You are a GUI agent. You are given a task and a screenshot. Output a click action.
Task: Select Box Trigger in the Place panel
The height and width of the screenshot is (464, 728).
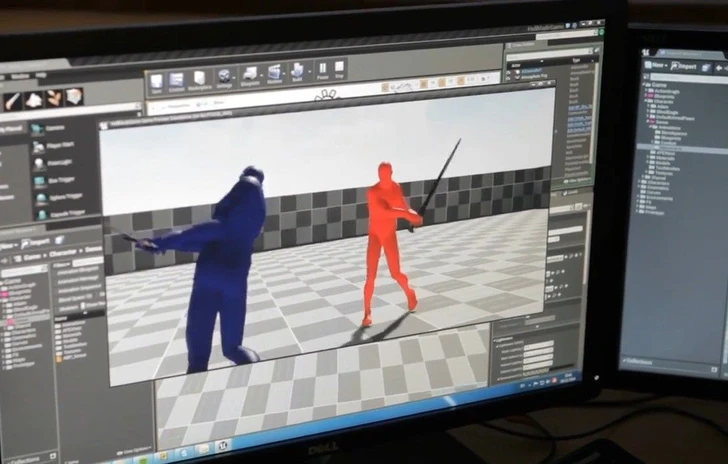60,180
